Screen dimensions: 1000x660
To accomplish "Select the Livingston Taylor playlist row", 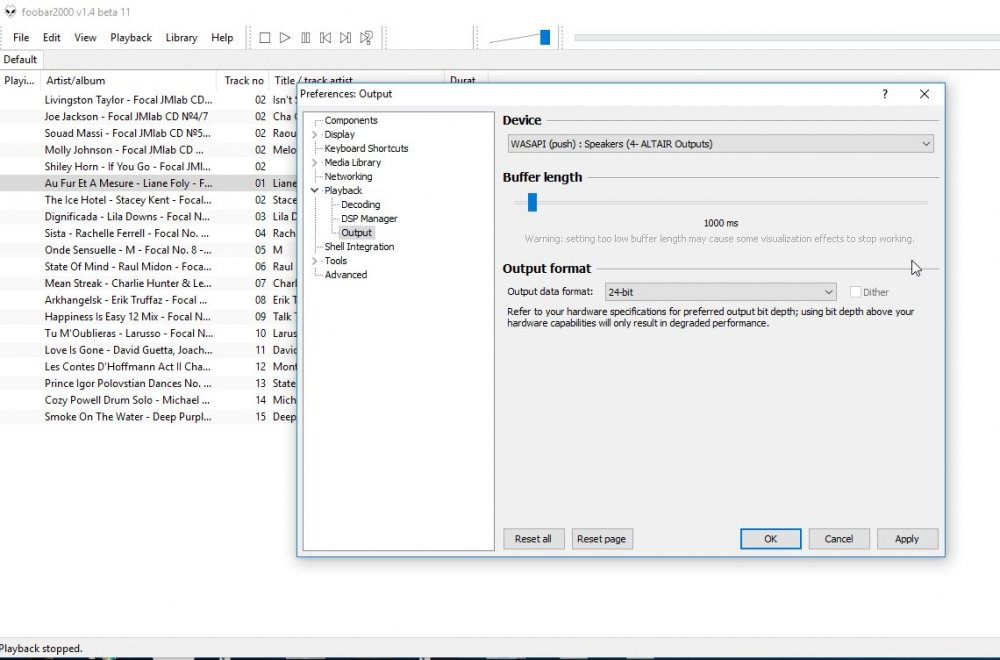I will [148, 100].
